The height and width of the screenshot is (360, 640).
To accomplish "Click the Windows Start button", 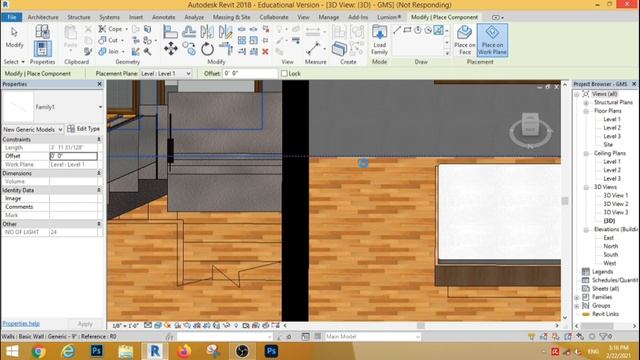I will (x=12, y=351).
